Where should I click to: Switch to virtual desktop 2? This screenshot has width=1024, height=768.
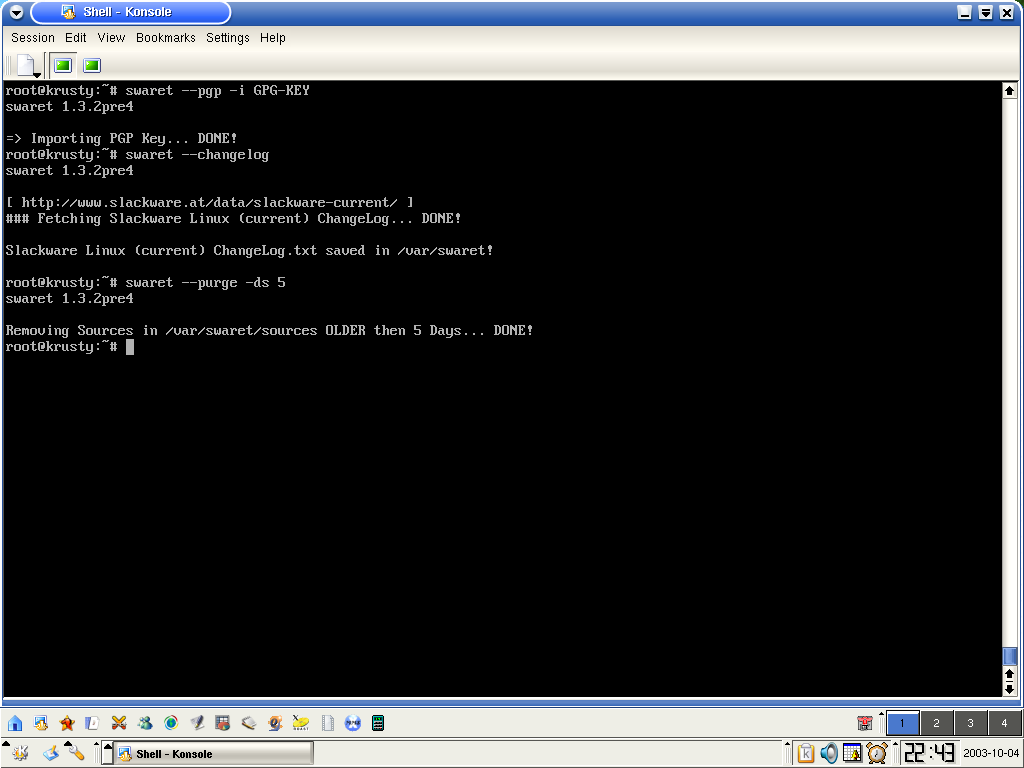point(936,723)
